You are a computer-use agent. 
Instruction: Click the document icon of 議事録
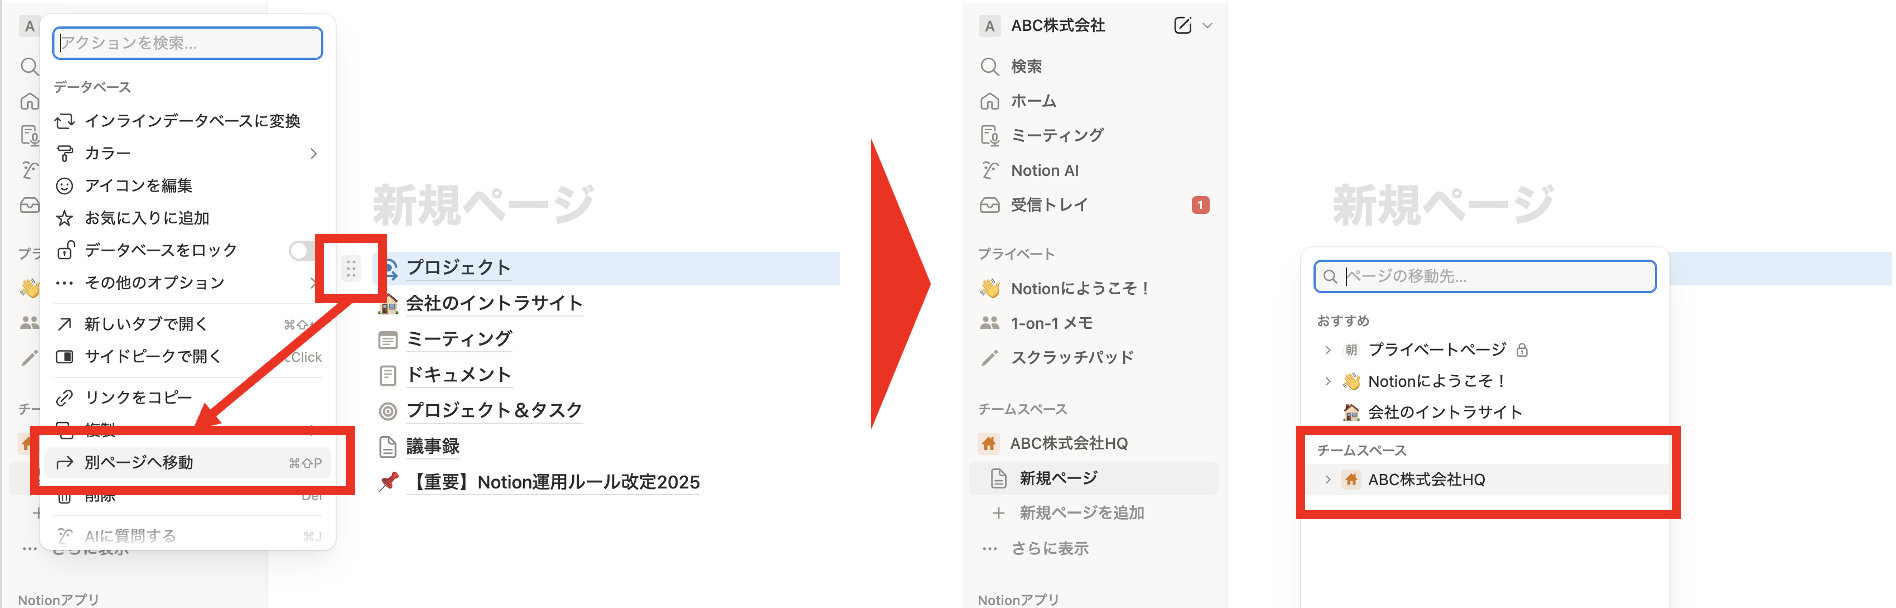point(388,447)
